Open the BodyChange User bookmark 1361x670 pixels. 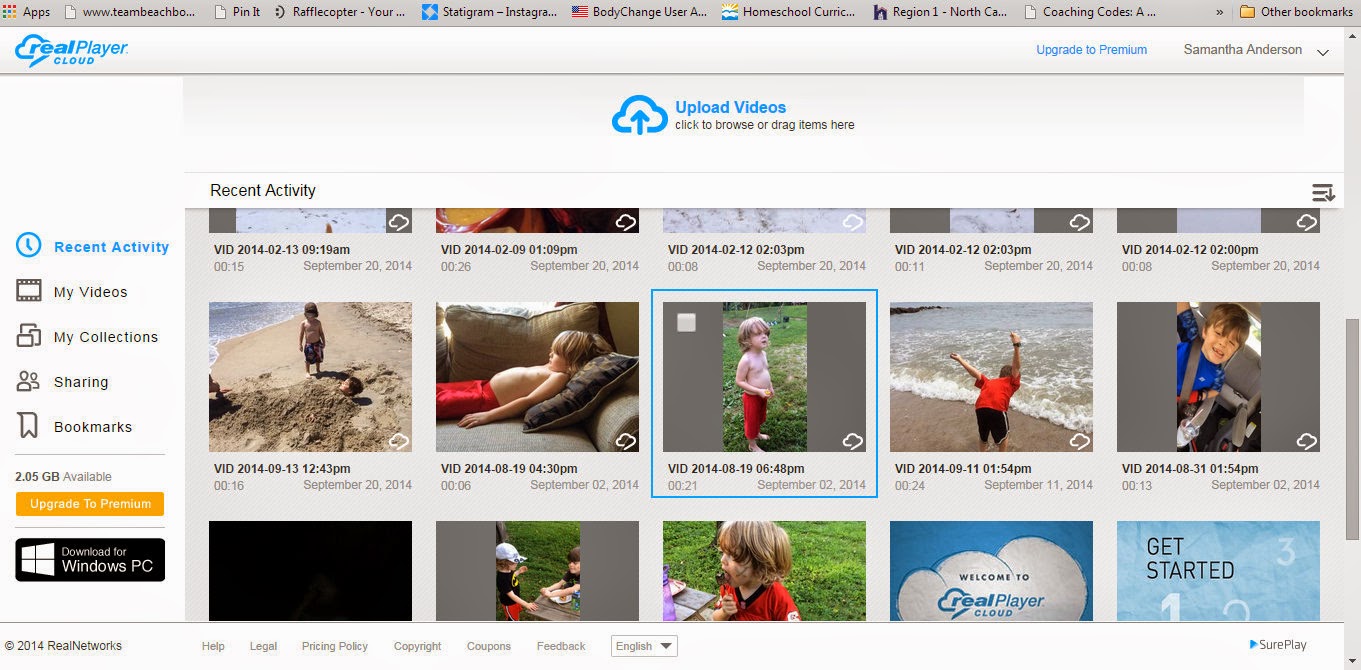click(639, 12)
